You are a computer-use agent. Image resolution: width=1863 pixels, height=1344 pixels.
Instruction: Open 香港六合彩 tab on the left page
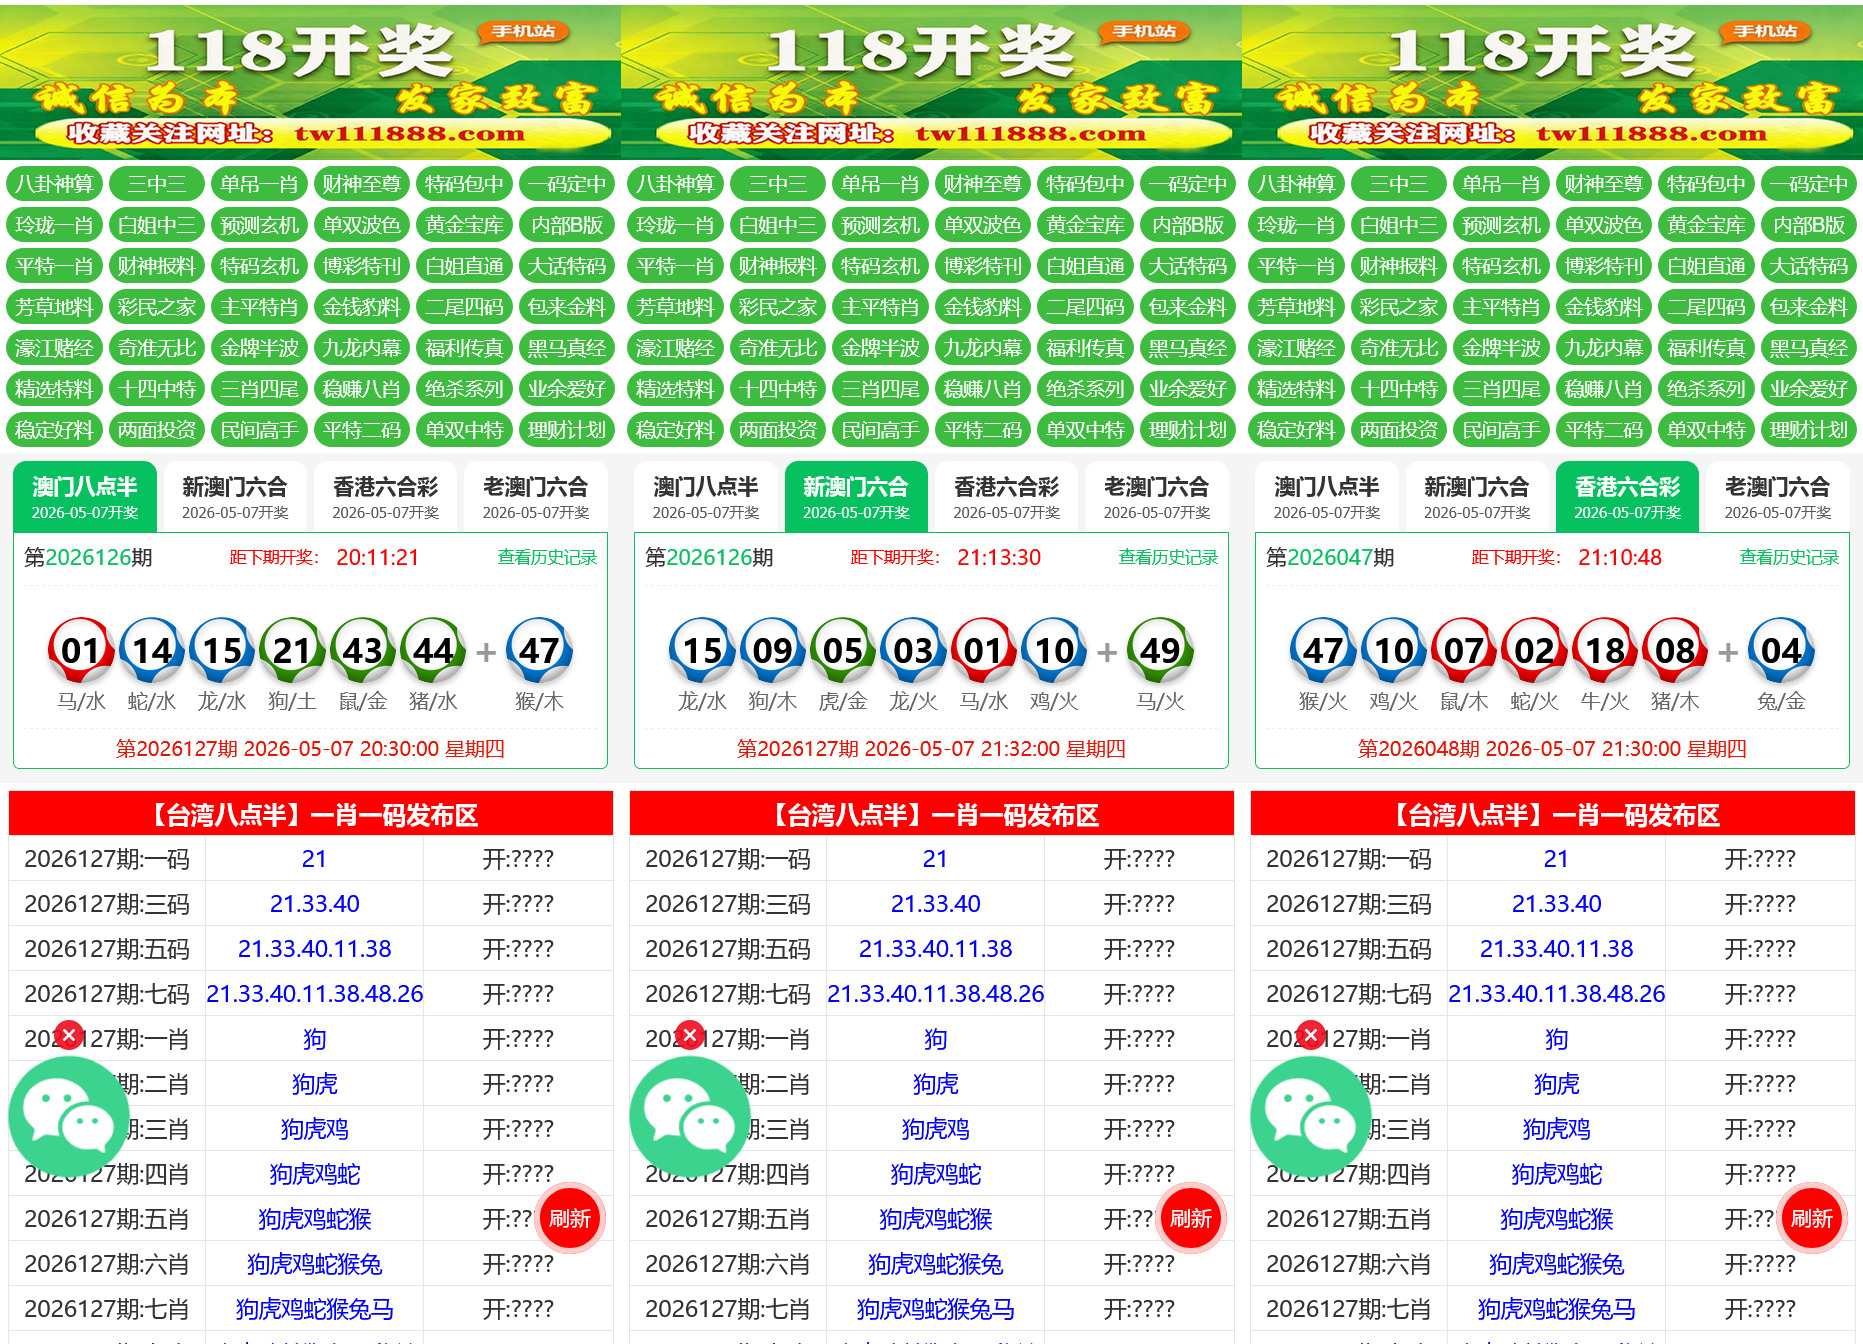pyautogui.click(x=386, y=497)
